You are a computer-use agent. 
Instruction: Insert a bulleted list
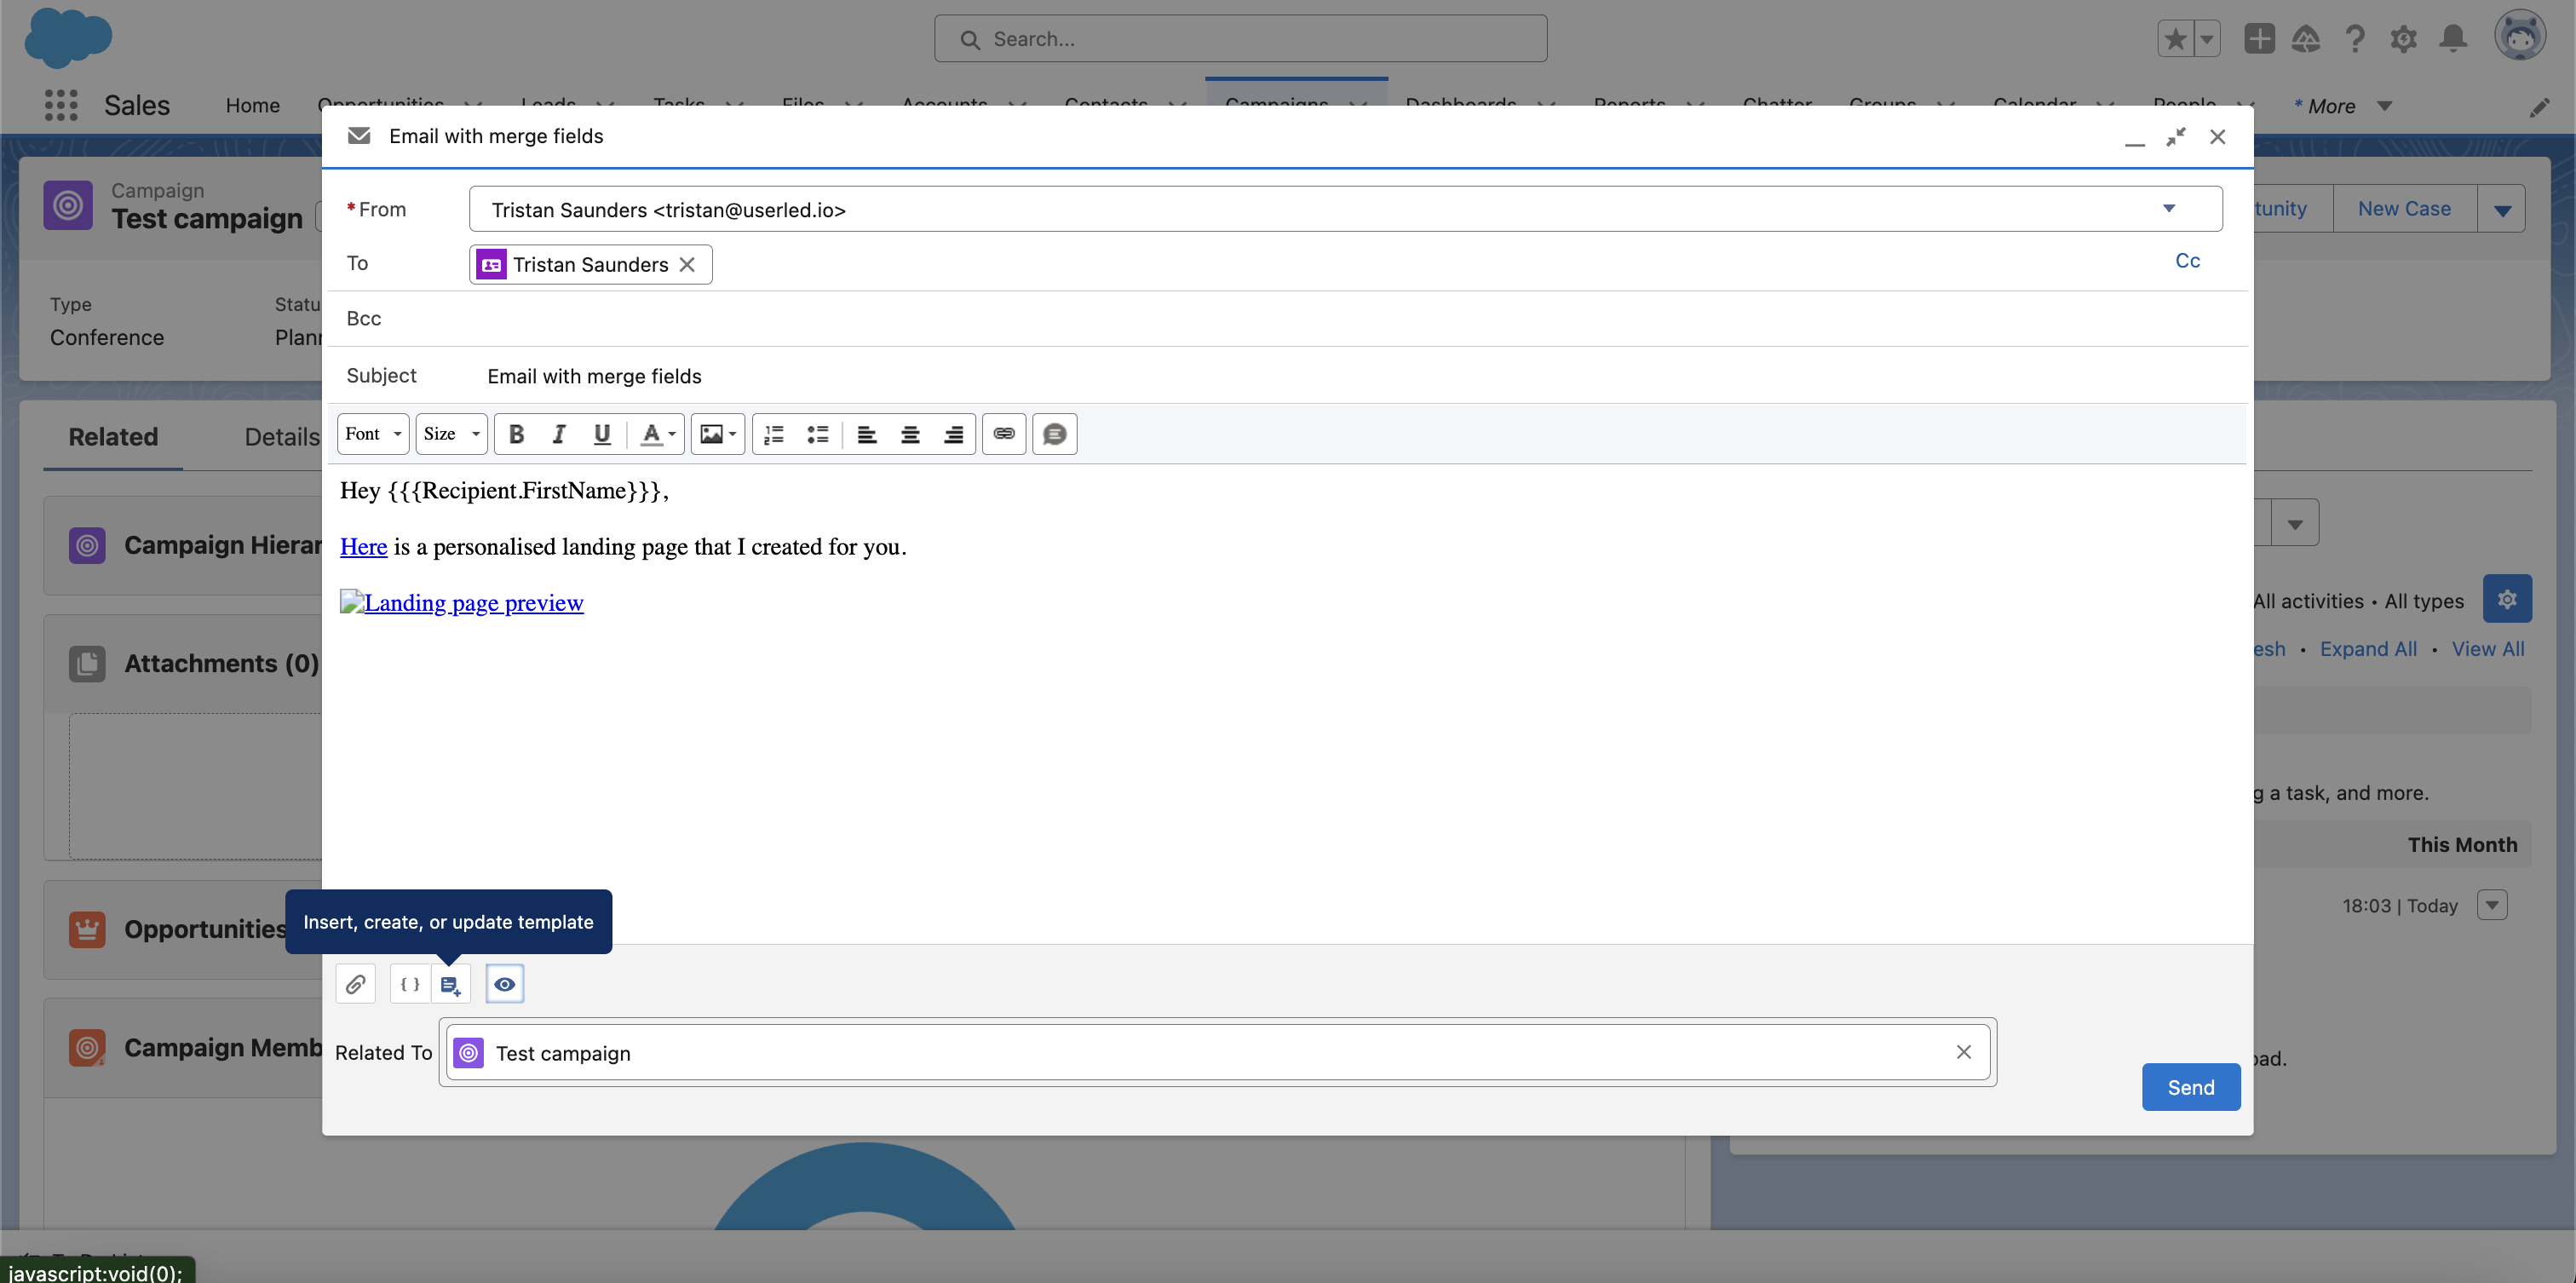point(818,434)
